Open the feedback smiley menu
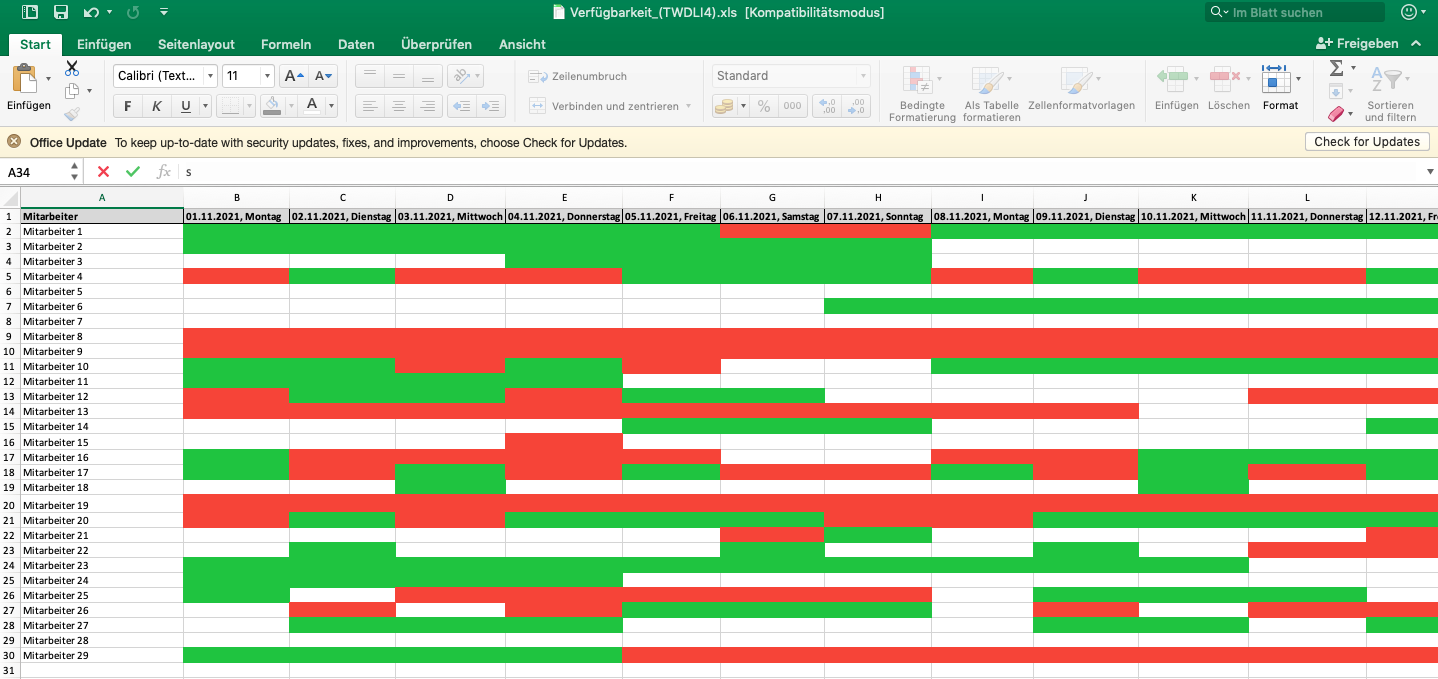1438x679 pixels. coord(1413,13)
